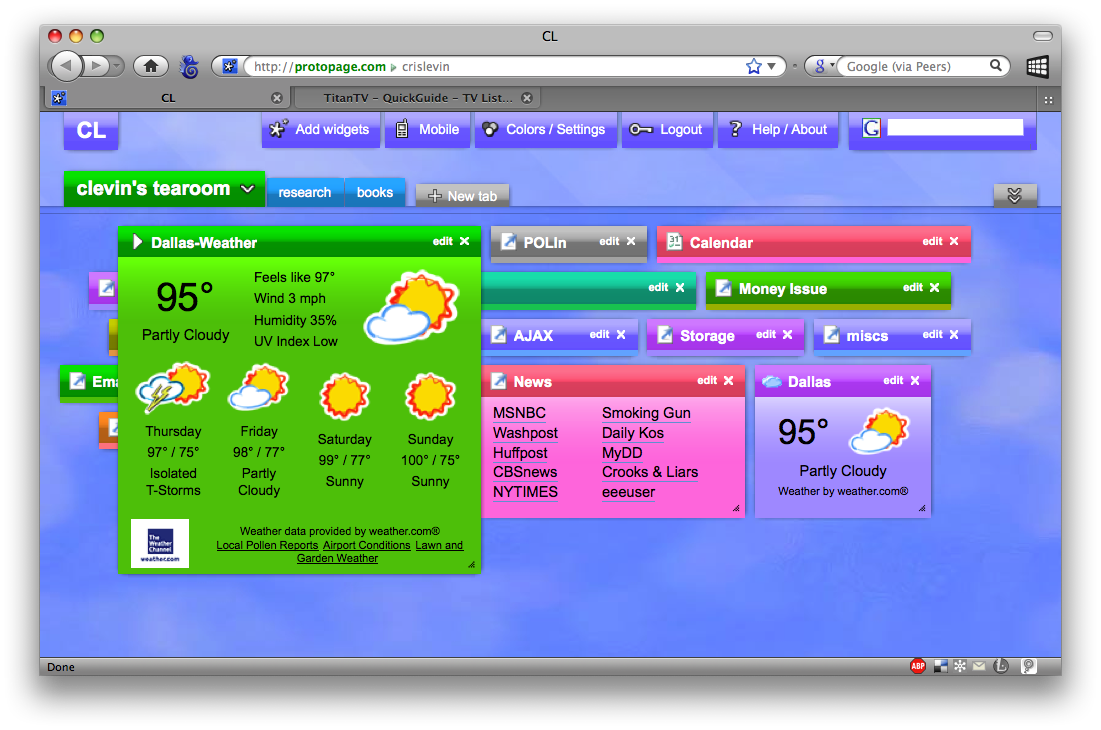
Task: Click the Money Issue note icon
Action: pos(723,288)
